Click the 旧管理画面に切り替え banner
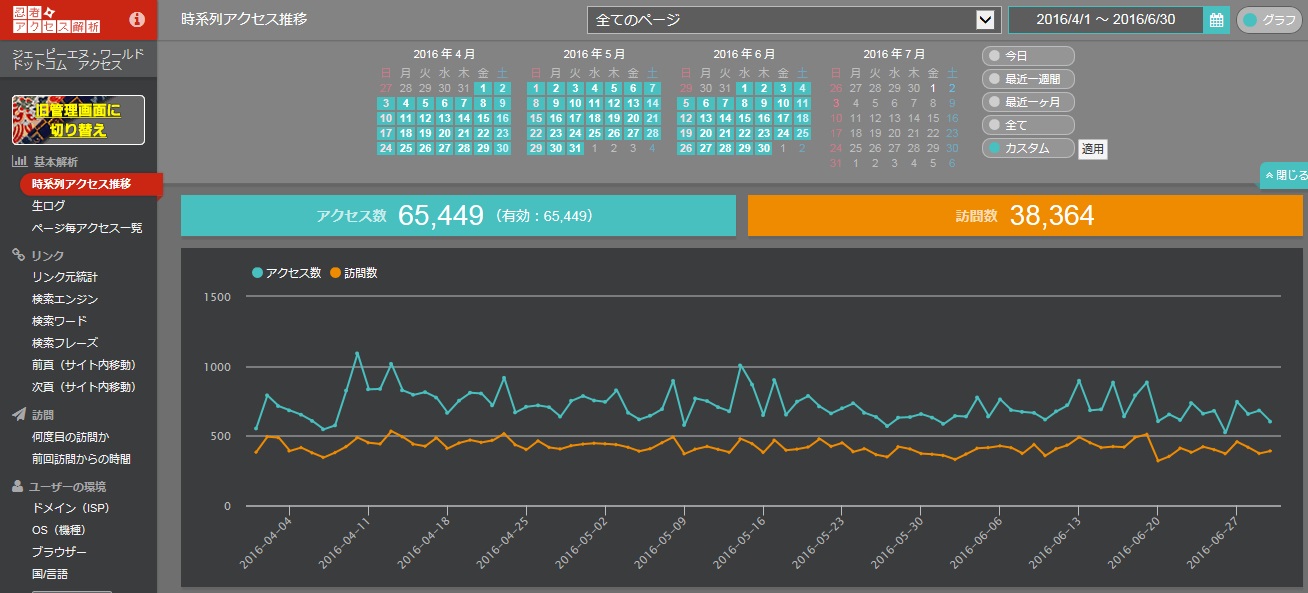 click(x=78, y=120)
